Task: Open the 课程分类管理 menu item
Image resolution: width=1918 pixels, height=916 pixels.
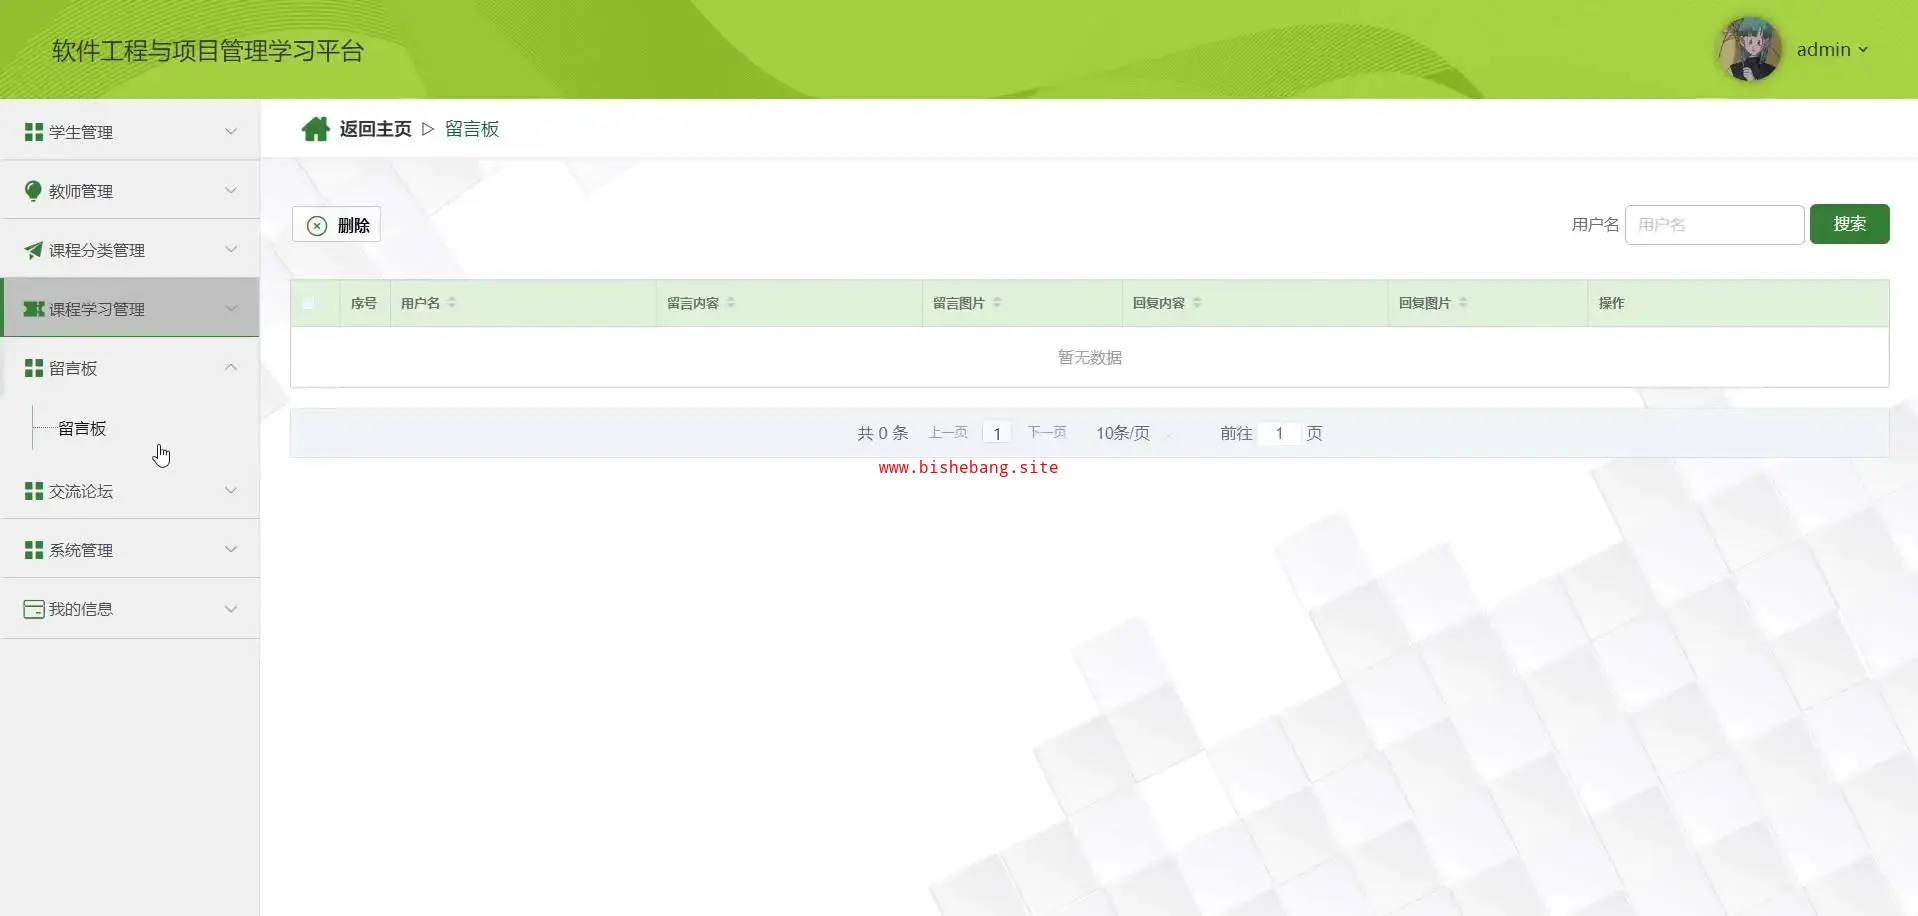Action: 130,249
